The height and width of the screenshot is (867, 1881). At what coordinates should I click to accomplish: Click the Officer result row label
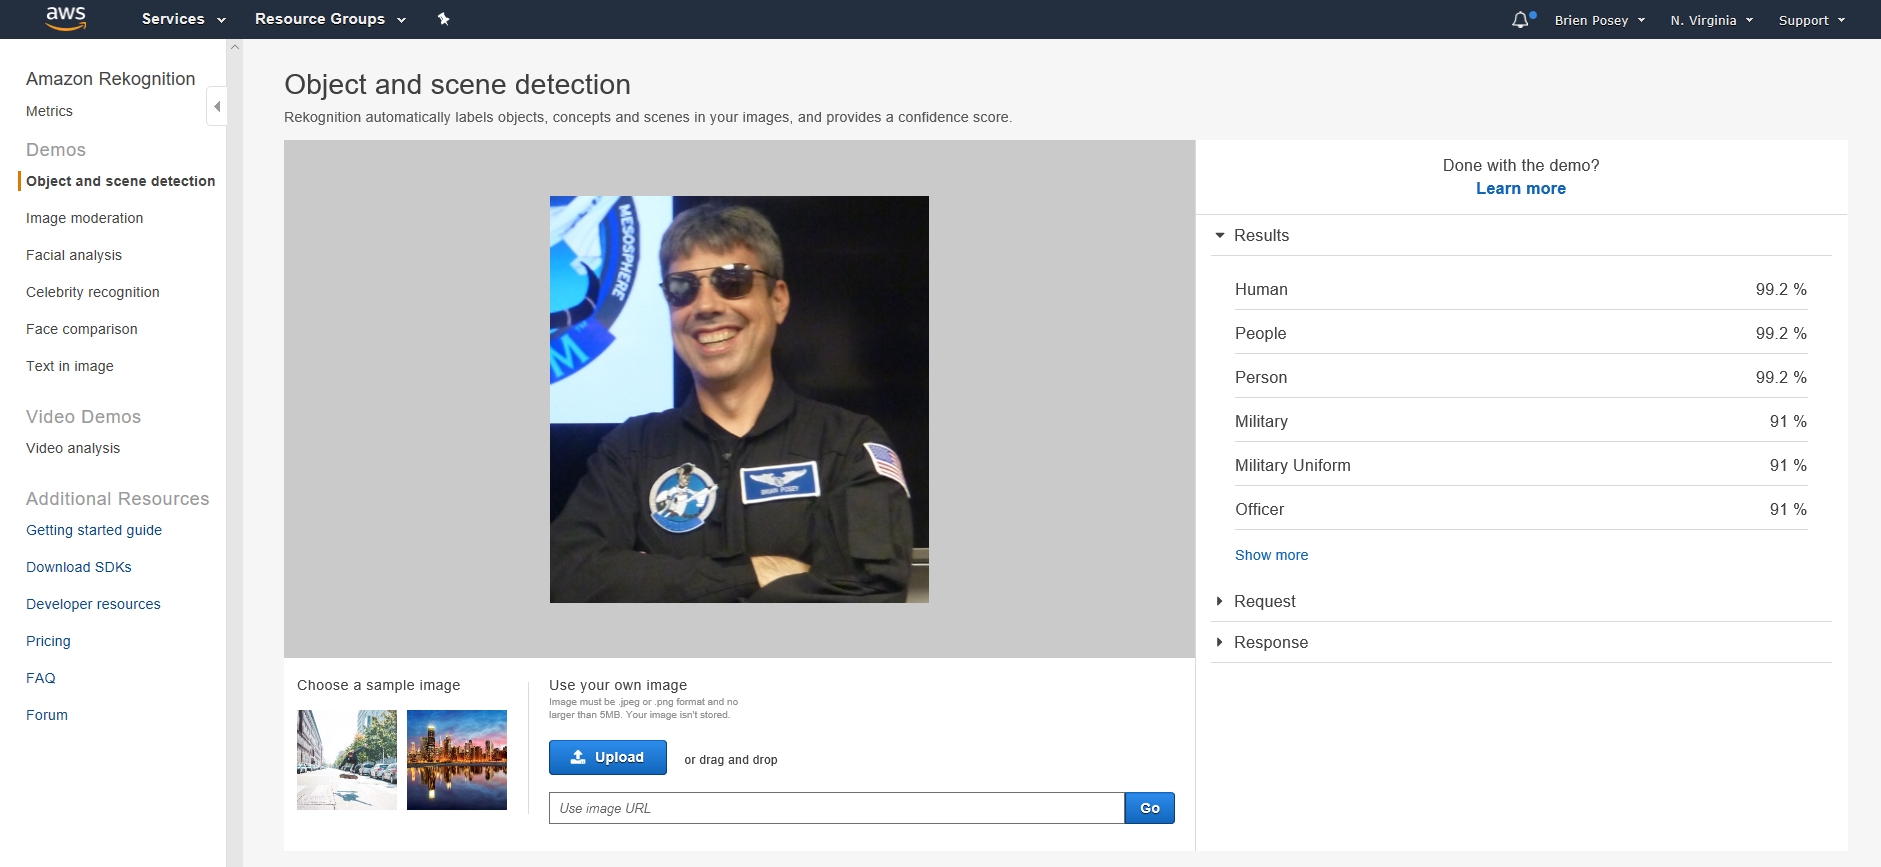1259,509
